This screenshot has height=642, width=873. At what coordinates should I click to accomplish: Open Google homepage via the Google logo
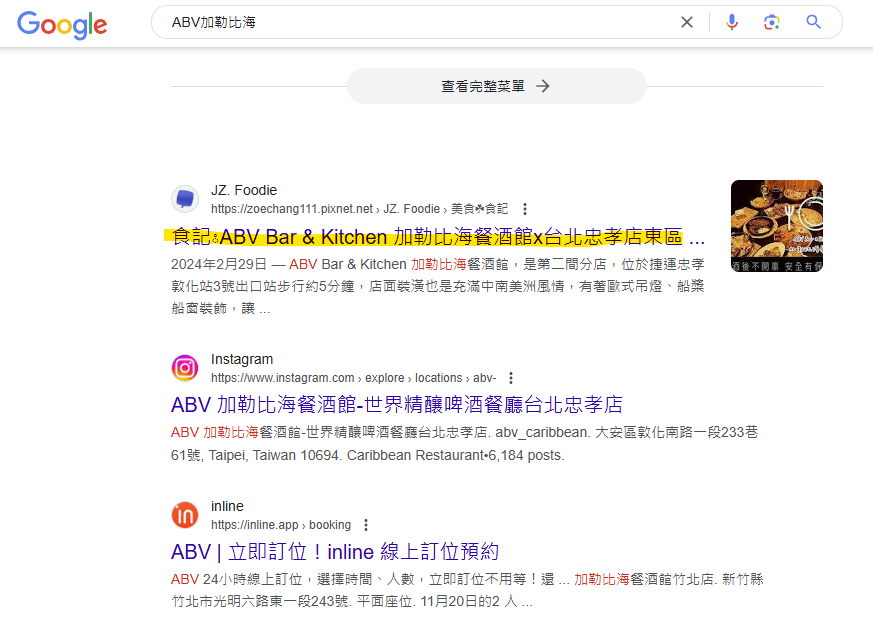(x=62, y=26)
